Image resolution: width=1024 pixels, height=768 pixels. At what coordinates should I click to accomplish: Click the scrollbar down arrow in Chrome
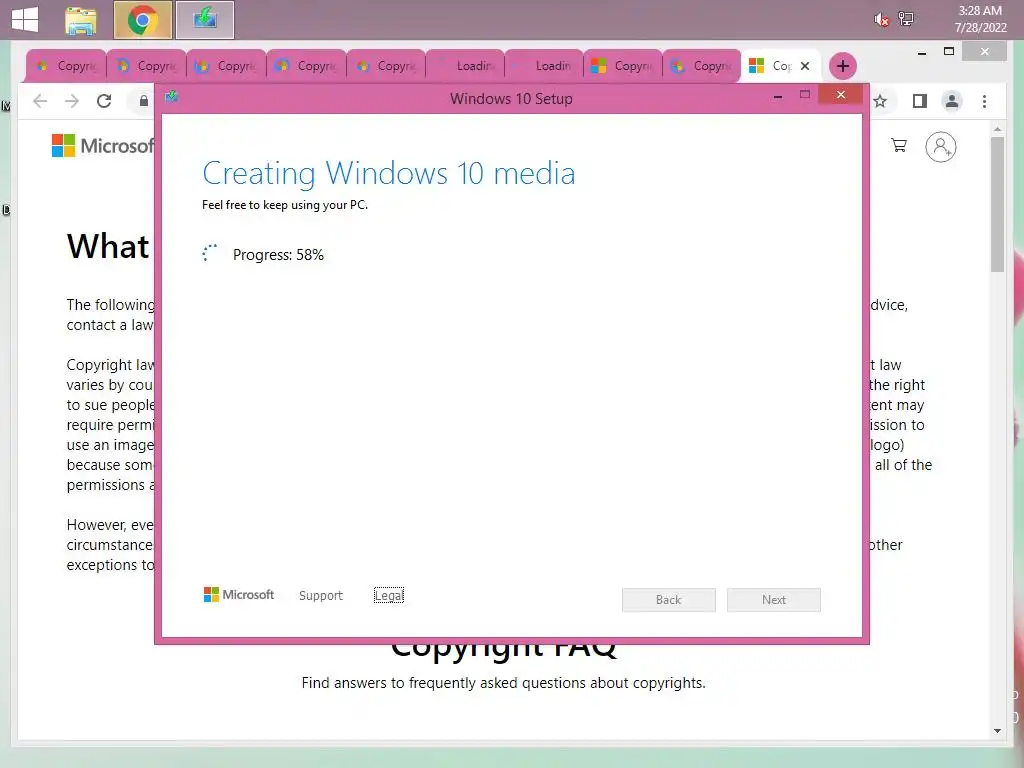pyautogui.click(x=997, y=731)
